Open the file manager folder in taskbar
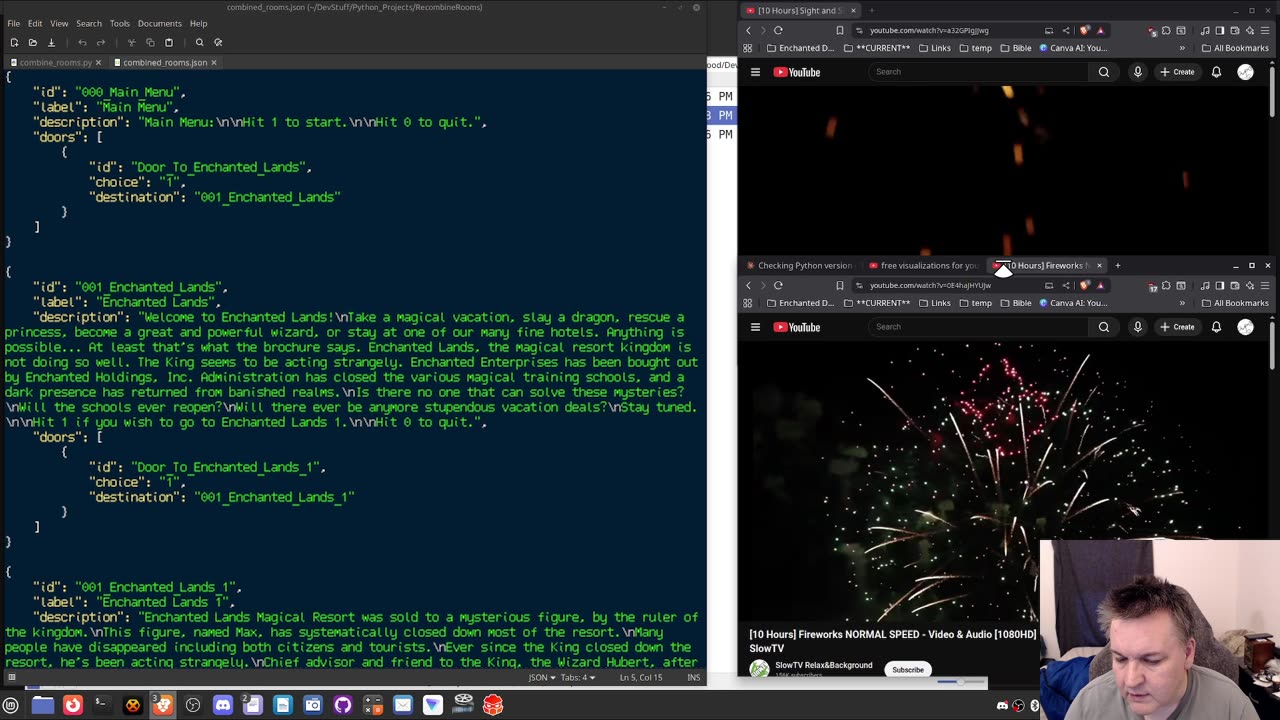This screenshot has height=720, width=1280. click(x=42, y=705)
